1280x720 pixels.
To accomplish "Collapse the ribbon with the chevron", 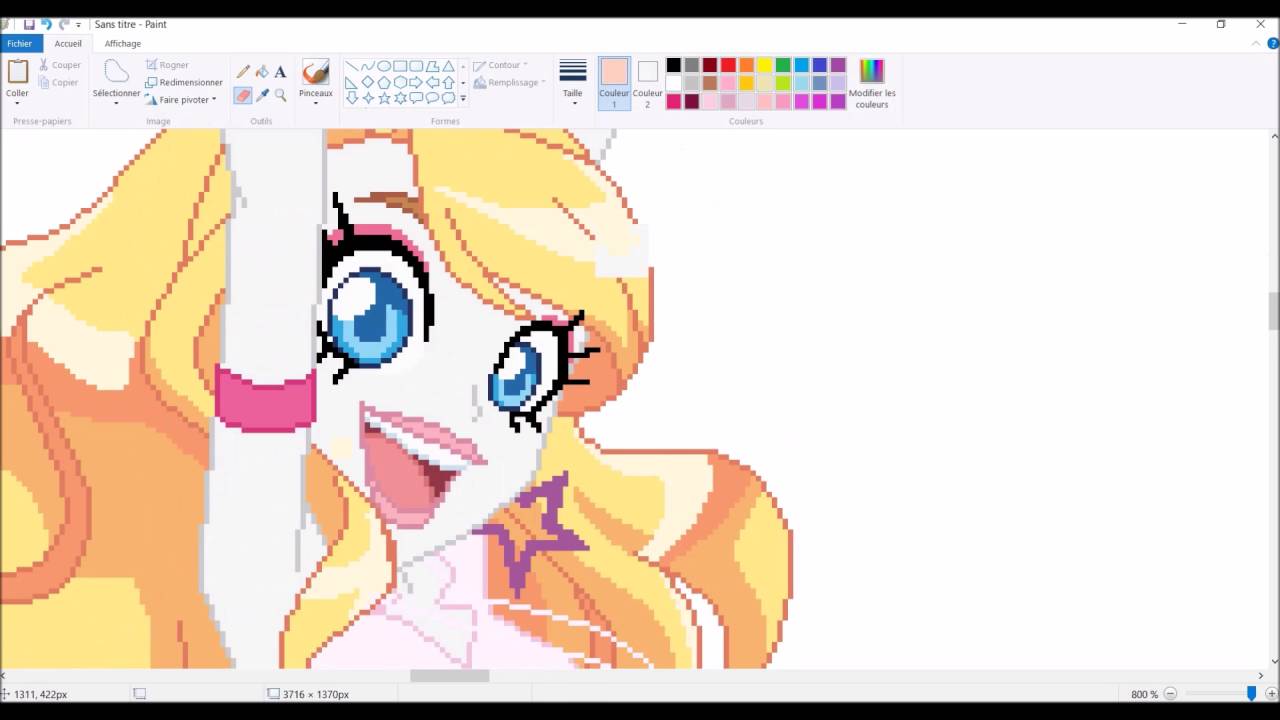I will coord(1256,43).
